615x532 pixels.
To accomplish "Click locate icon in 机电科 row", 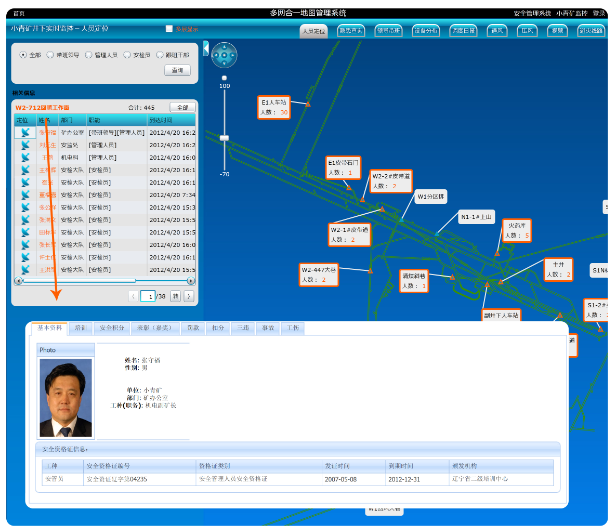I will [25, 157].
